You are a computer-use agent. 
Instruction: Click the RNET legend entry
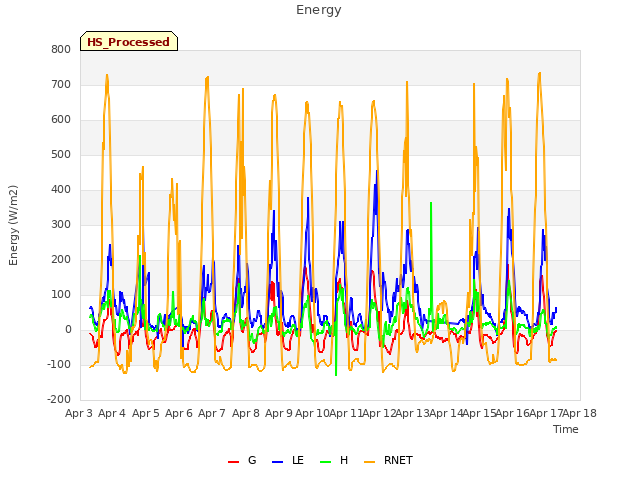click(388, 460)
